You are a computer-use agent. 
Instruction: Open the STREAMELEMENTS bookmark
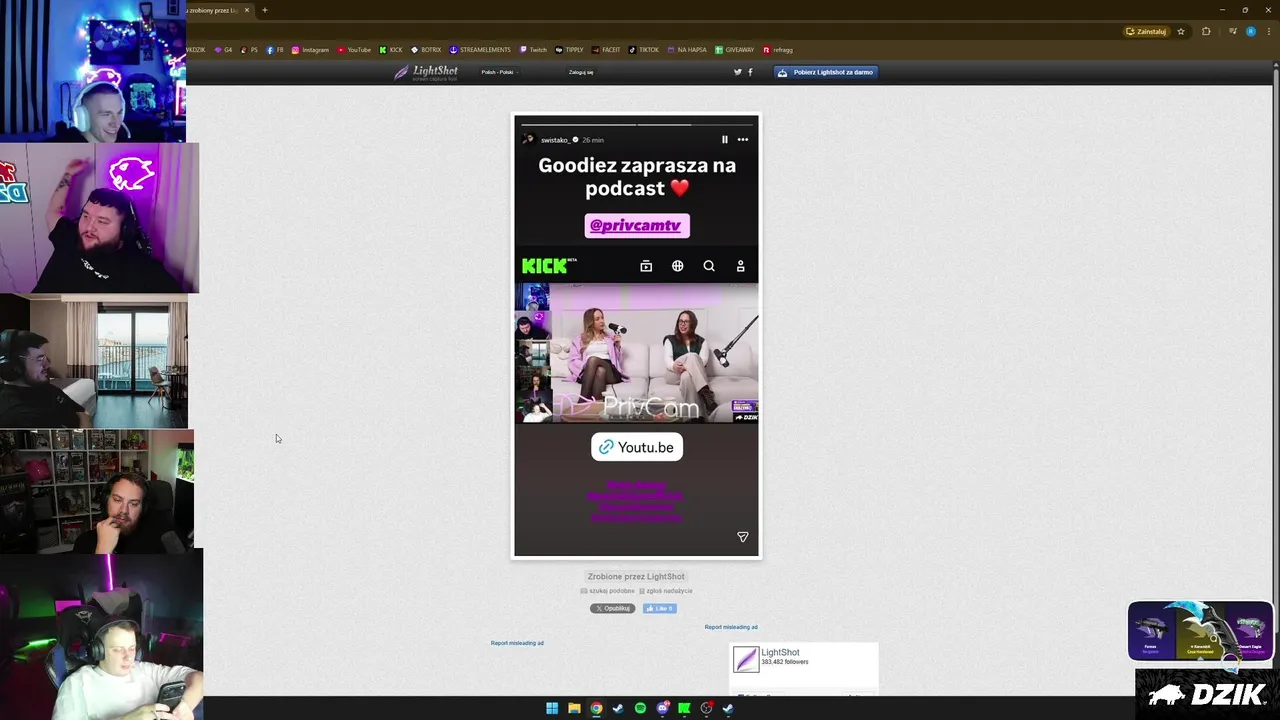[x=480, y=50]
